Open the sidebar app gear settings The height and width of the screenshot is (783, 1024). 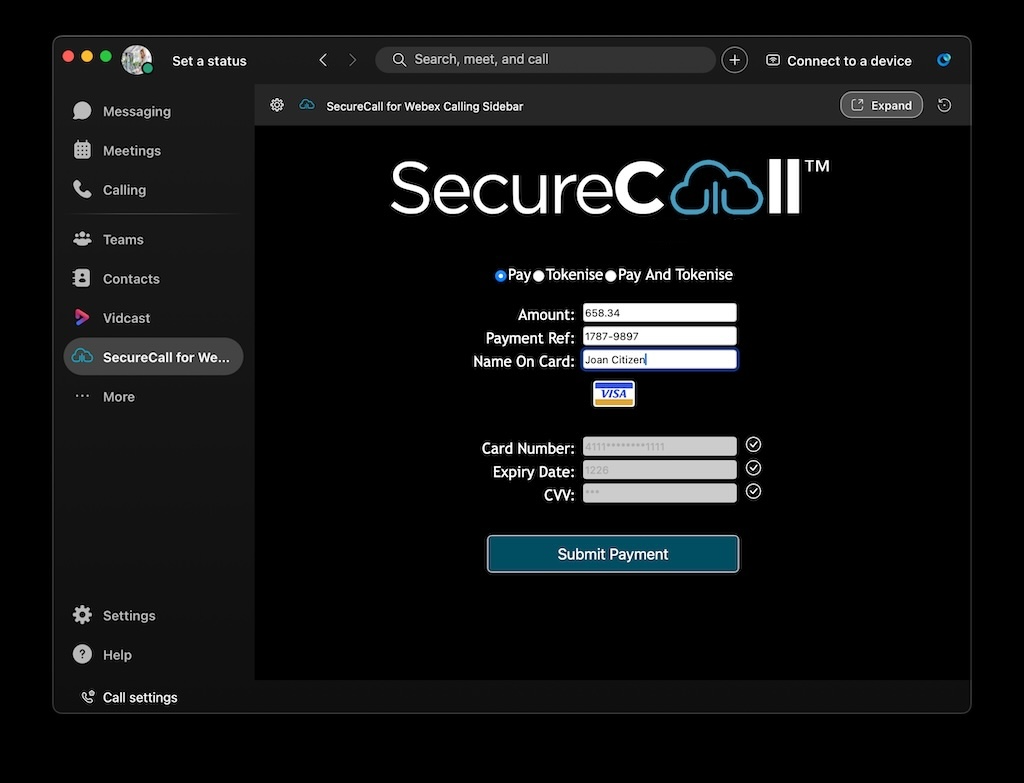277,105
